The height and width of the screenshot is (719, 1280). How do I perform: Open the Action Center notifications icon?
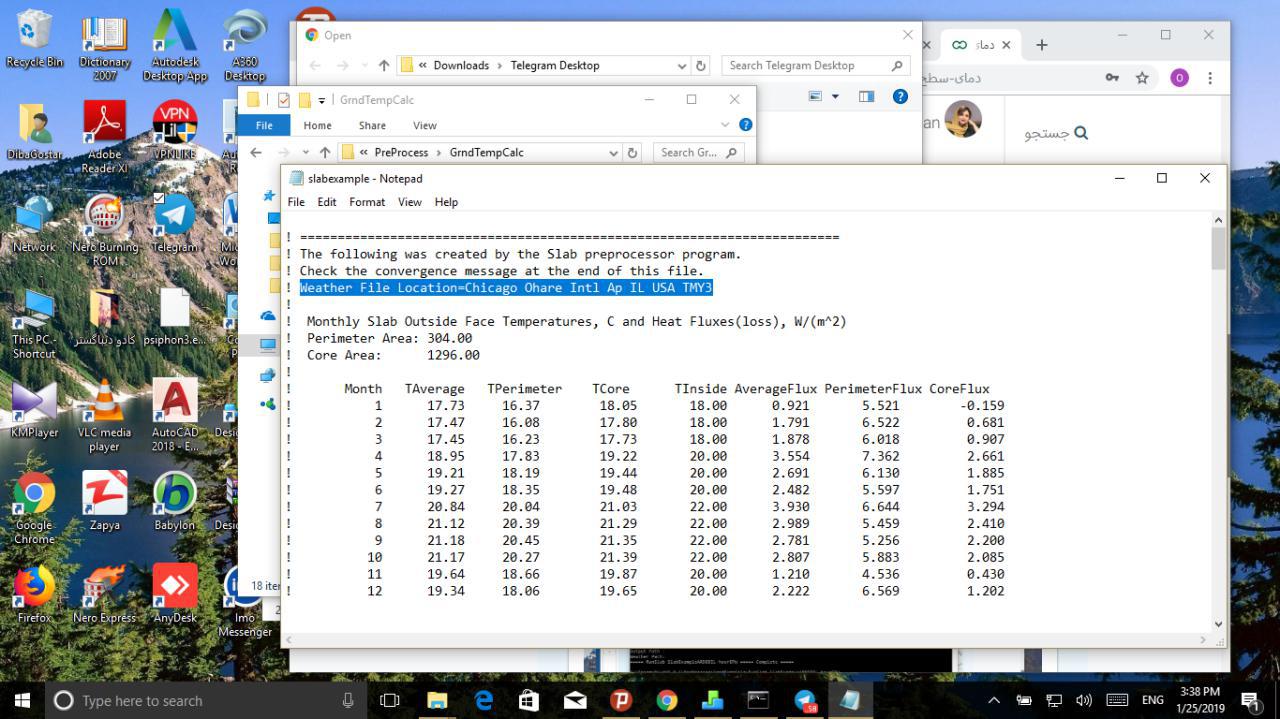pos(1250,700)
